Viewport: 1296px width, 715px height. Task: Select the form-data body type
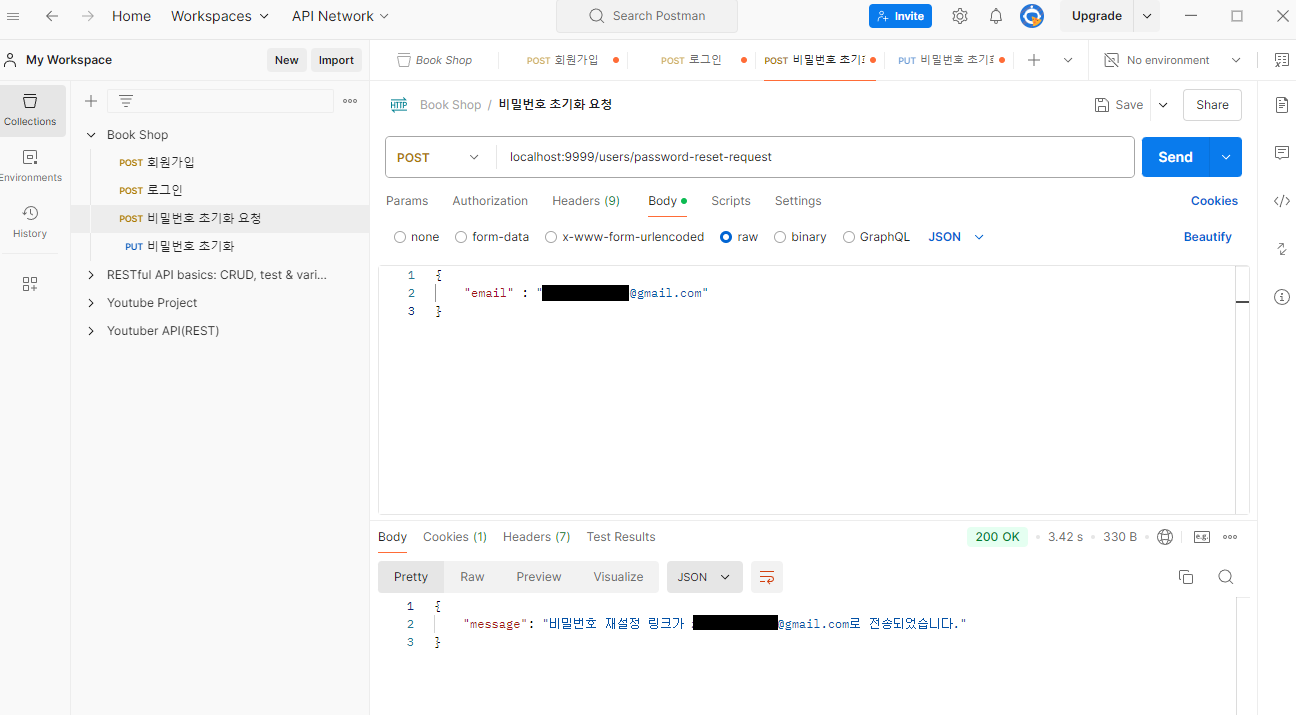(461, 237)
